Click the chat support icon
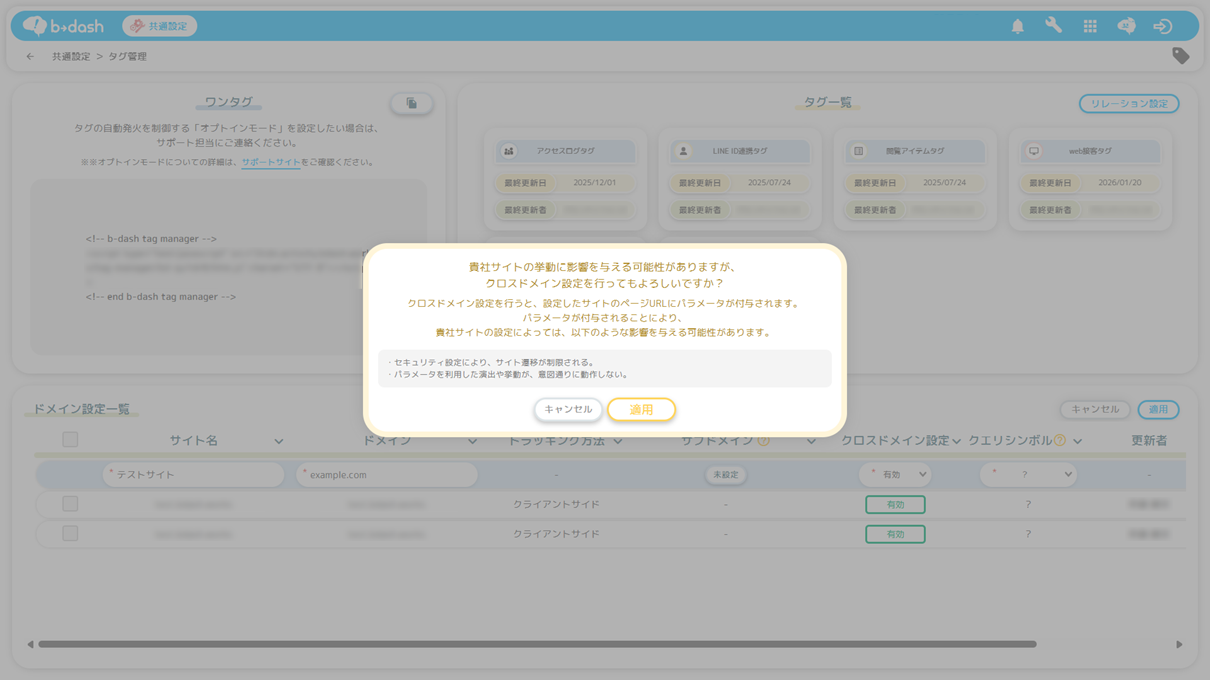1210x680 pixels. click(1126, 27)
